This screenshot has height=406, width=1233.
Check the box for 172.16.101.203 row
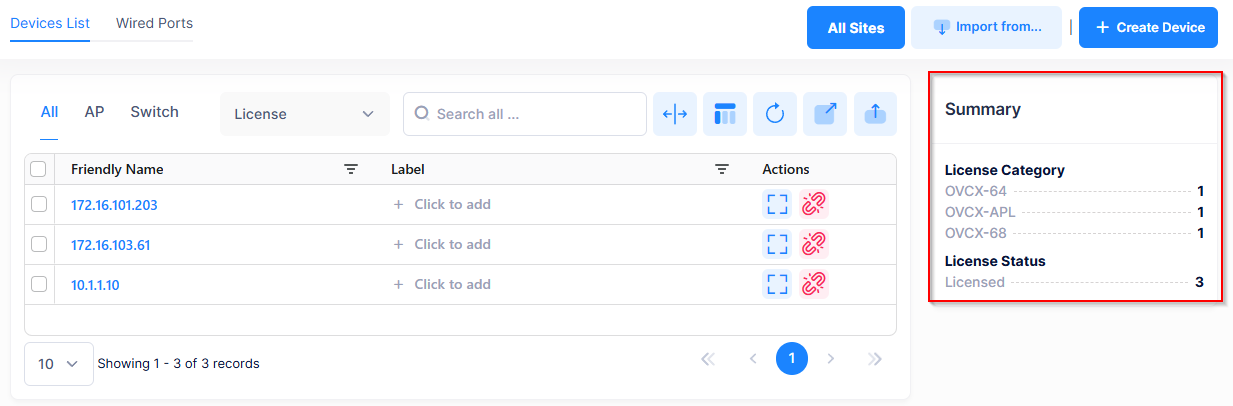point(39,204)
